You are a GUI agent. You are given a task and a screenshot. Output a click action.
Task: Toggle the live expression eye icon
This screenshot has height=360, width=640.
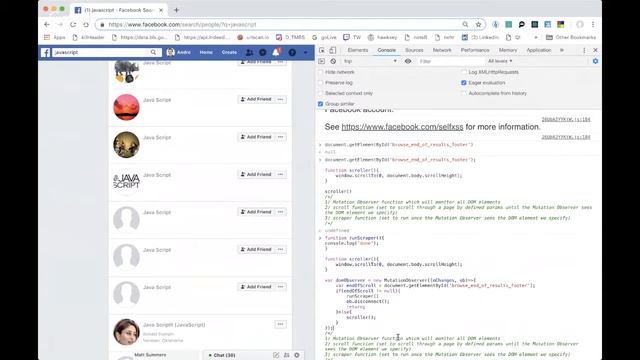(x=408, y=61)
